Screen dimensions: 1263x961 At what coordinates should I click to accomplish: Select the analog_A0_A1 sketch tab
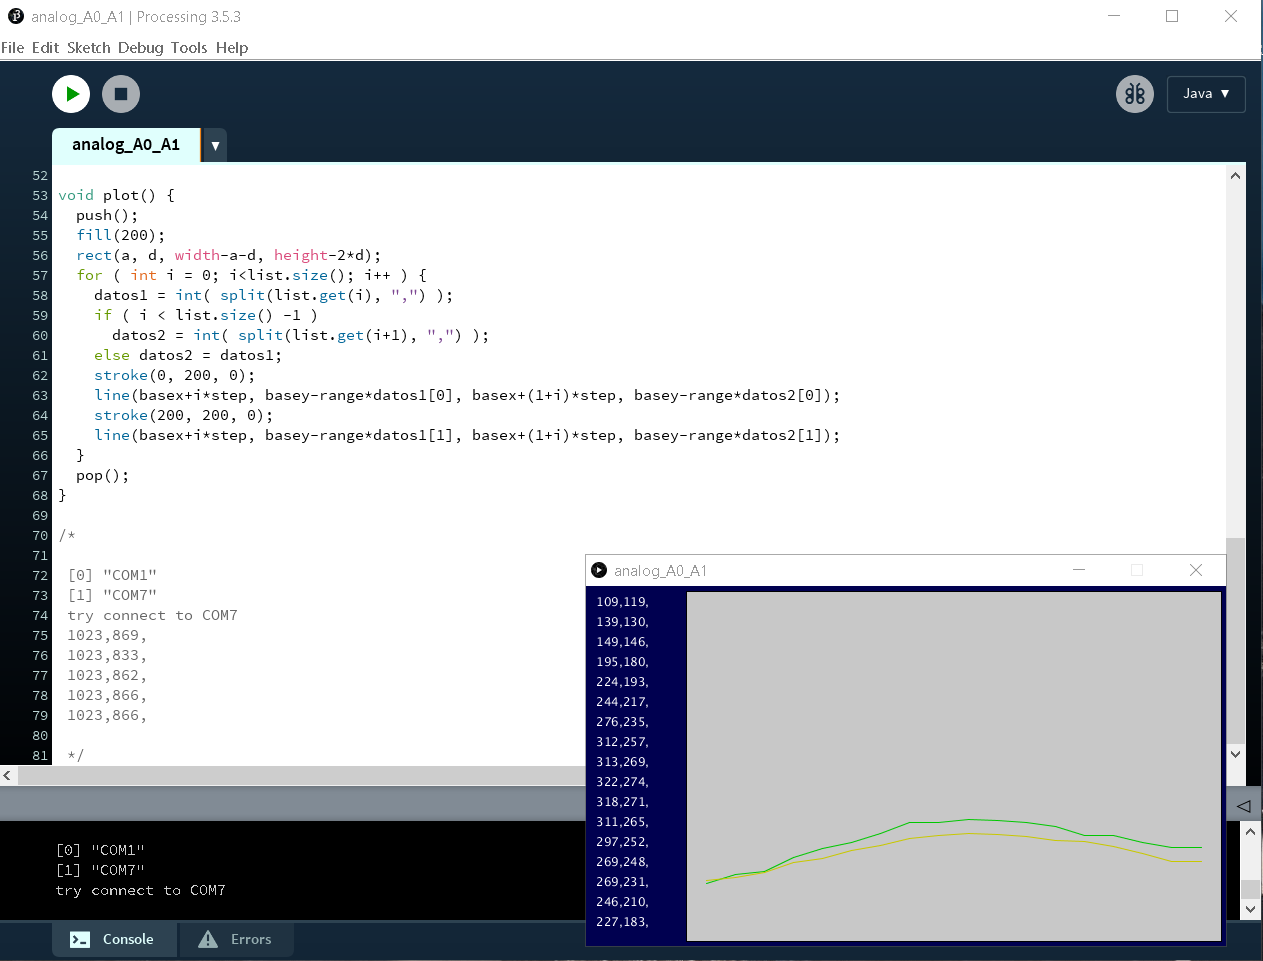click(x=126, y=145)
